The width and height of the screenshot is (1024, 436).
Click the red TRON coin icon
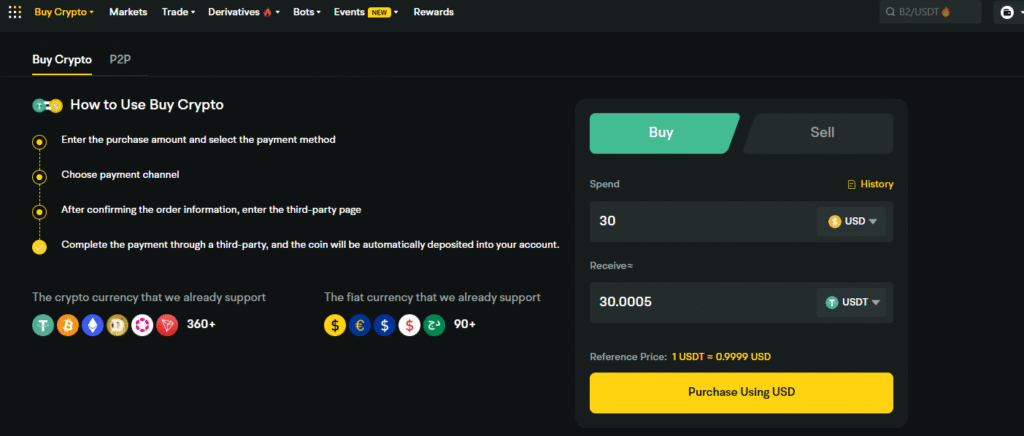167,325
